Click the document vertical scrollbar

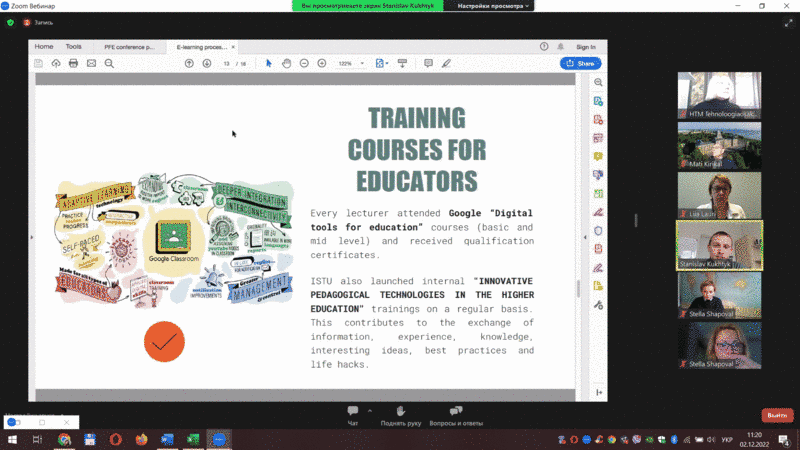[x=579, y=289]
